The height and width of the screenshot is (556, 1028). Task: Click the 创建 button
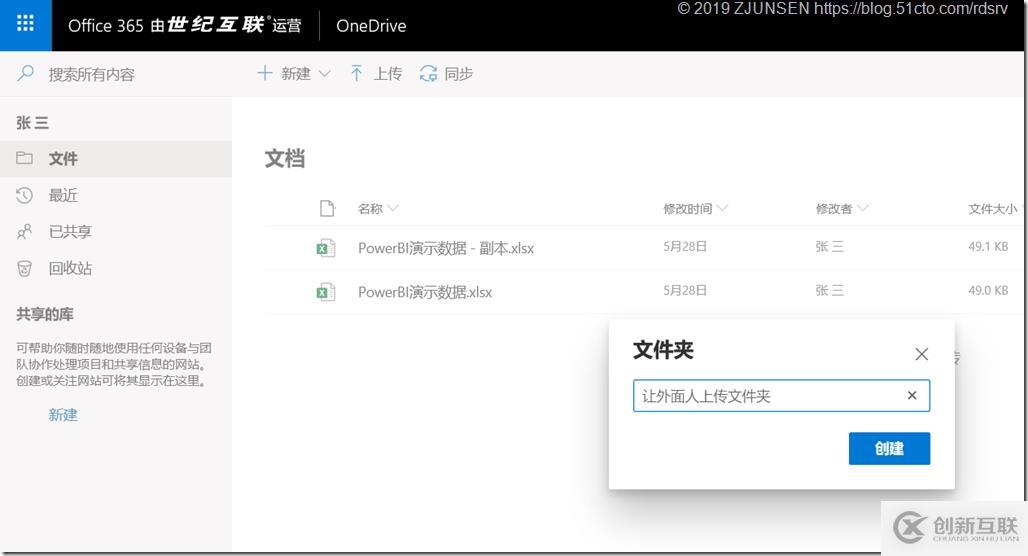(889, 448)
